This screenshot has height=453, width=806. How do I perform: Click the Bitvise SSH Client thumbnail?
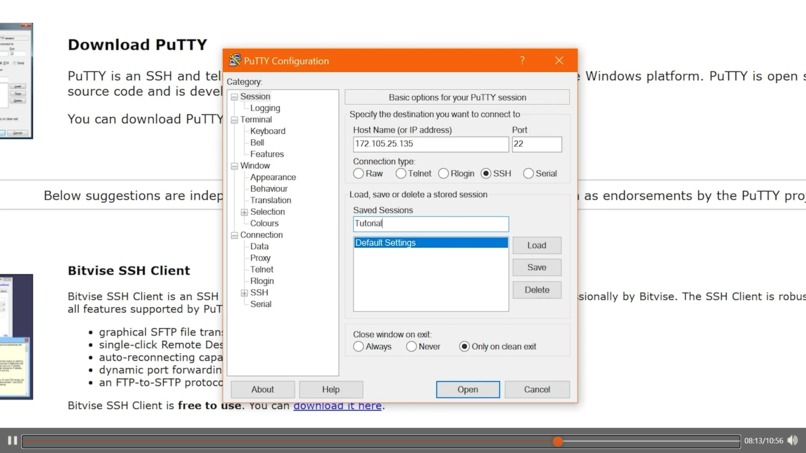pos(16,337)
